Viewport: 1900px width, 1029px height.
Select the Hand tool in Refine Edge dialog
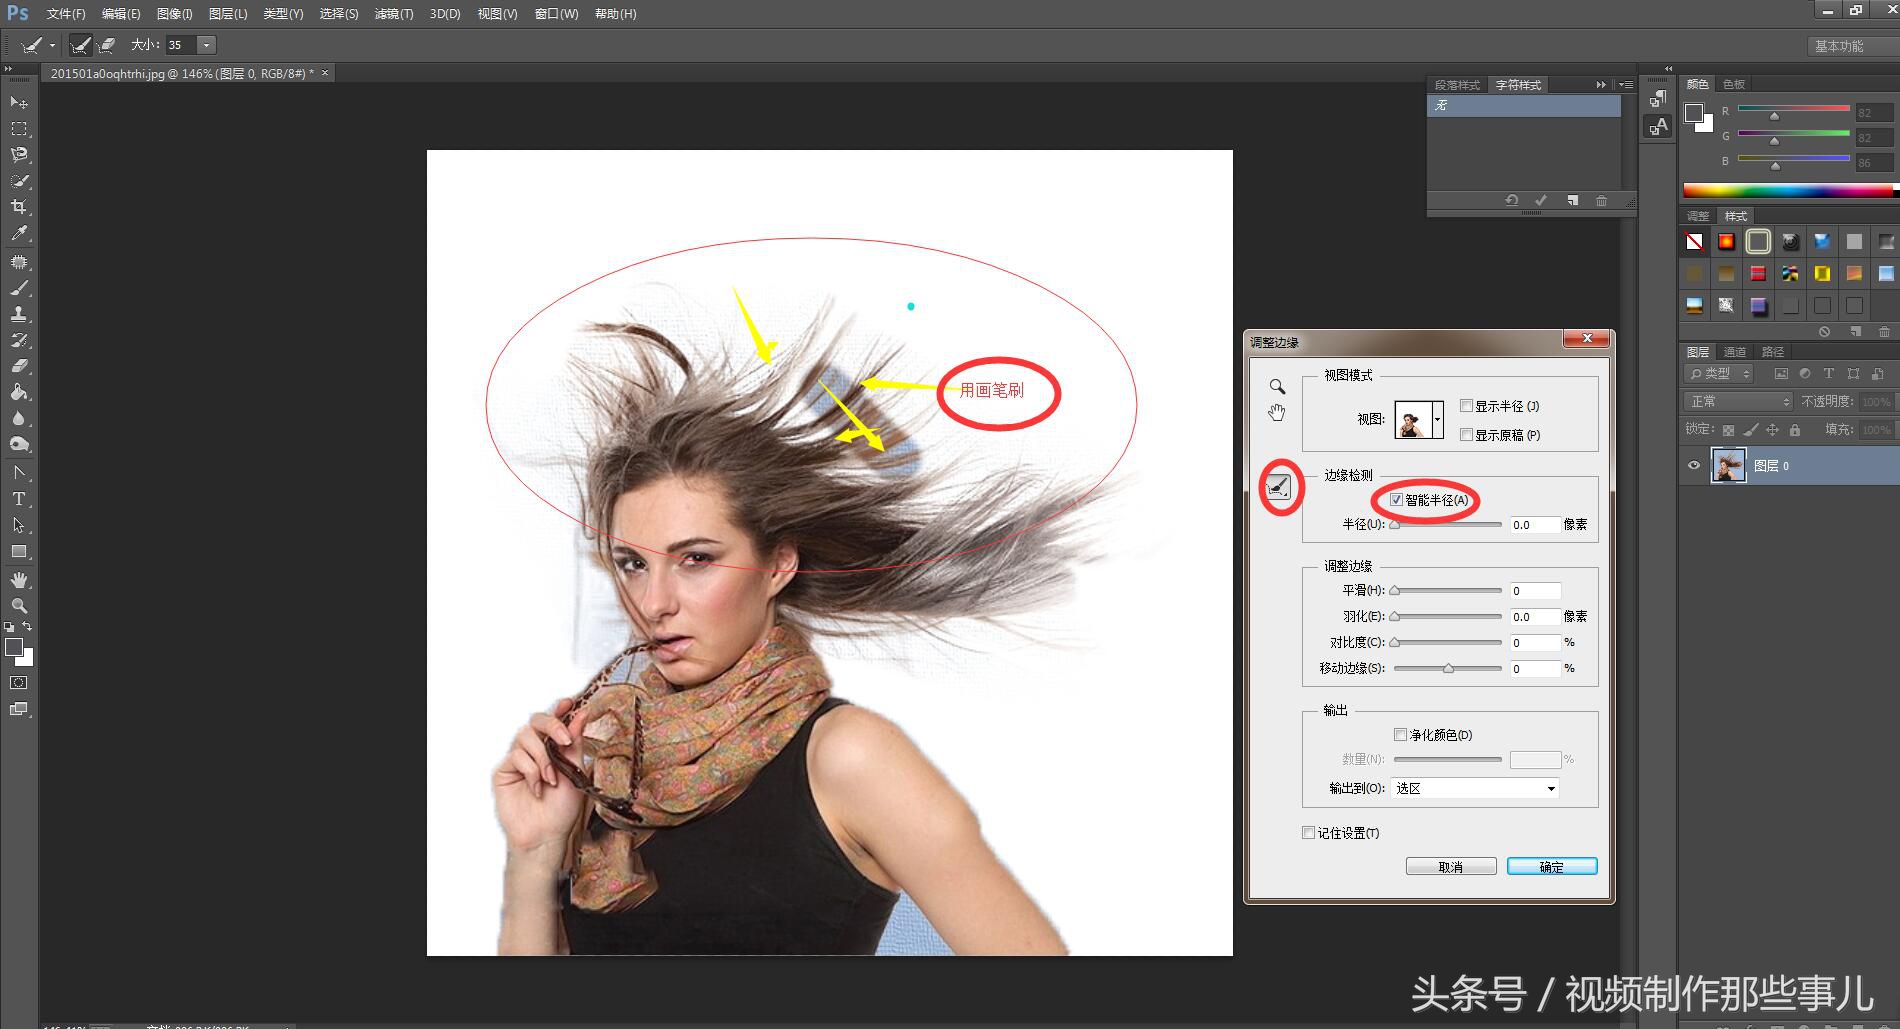point(1277,413)
